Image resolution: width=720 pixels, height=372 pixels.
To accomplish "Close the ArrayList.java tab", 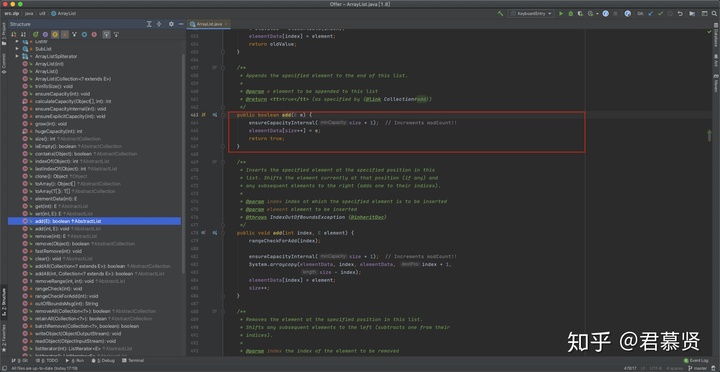I will pos(227,24).
